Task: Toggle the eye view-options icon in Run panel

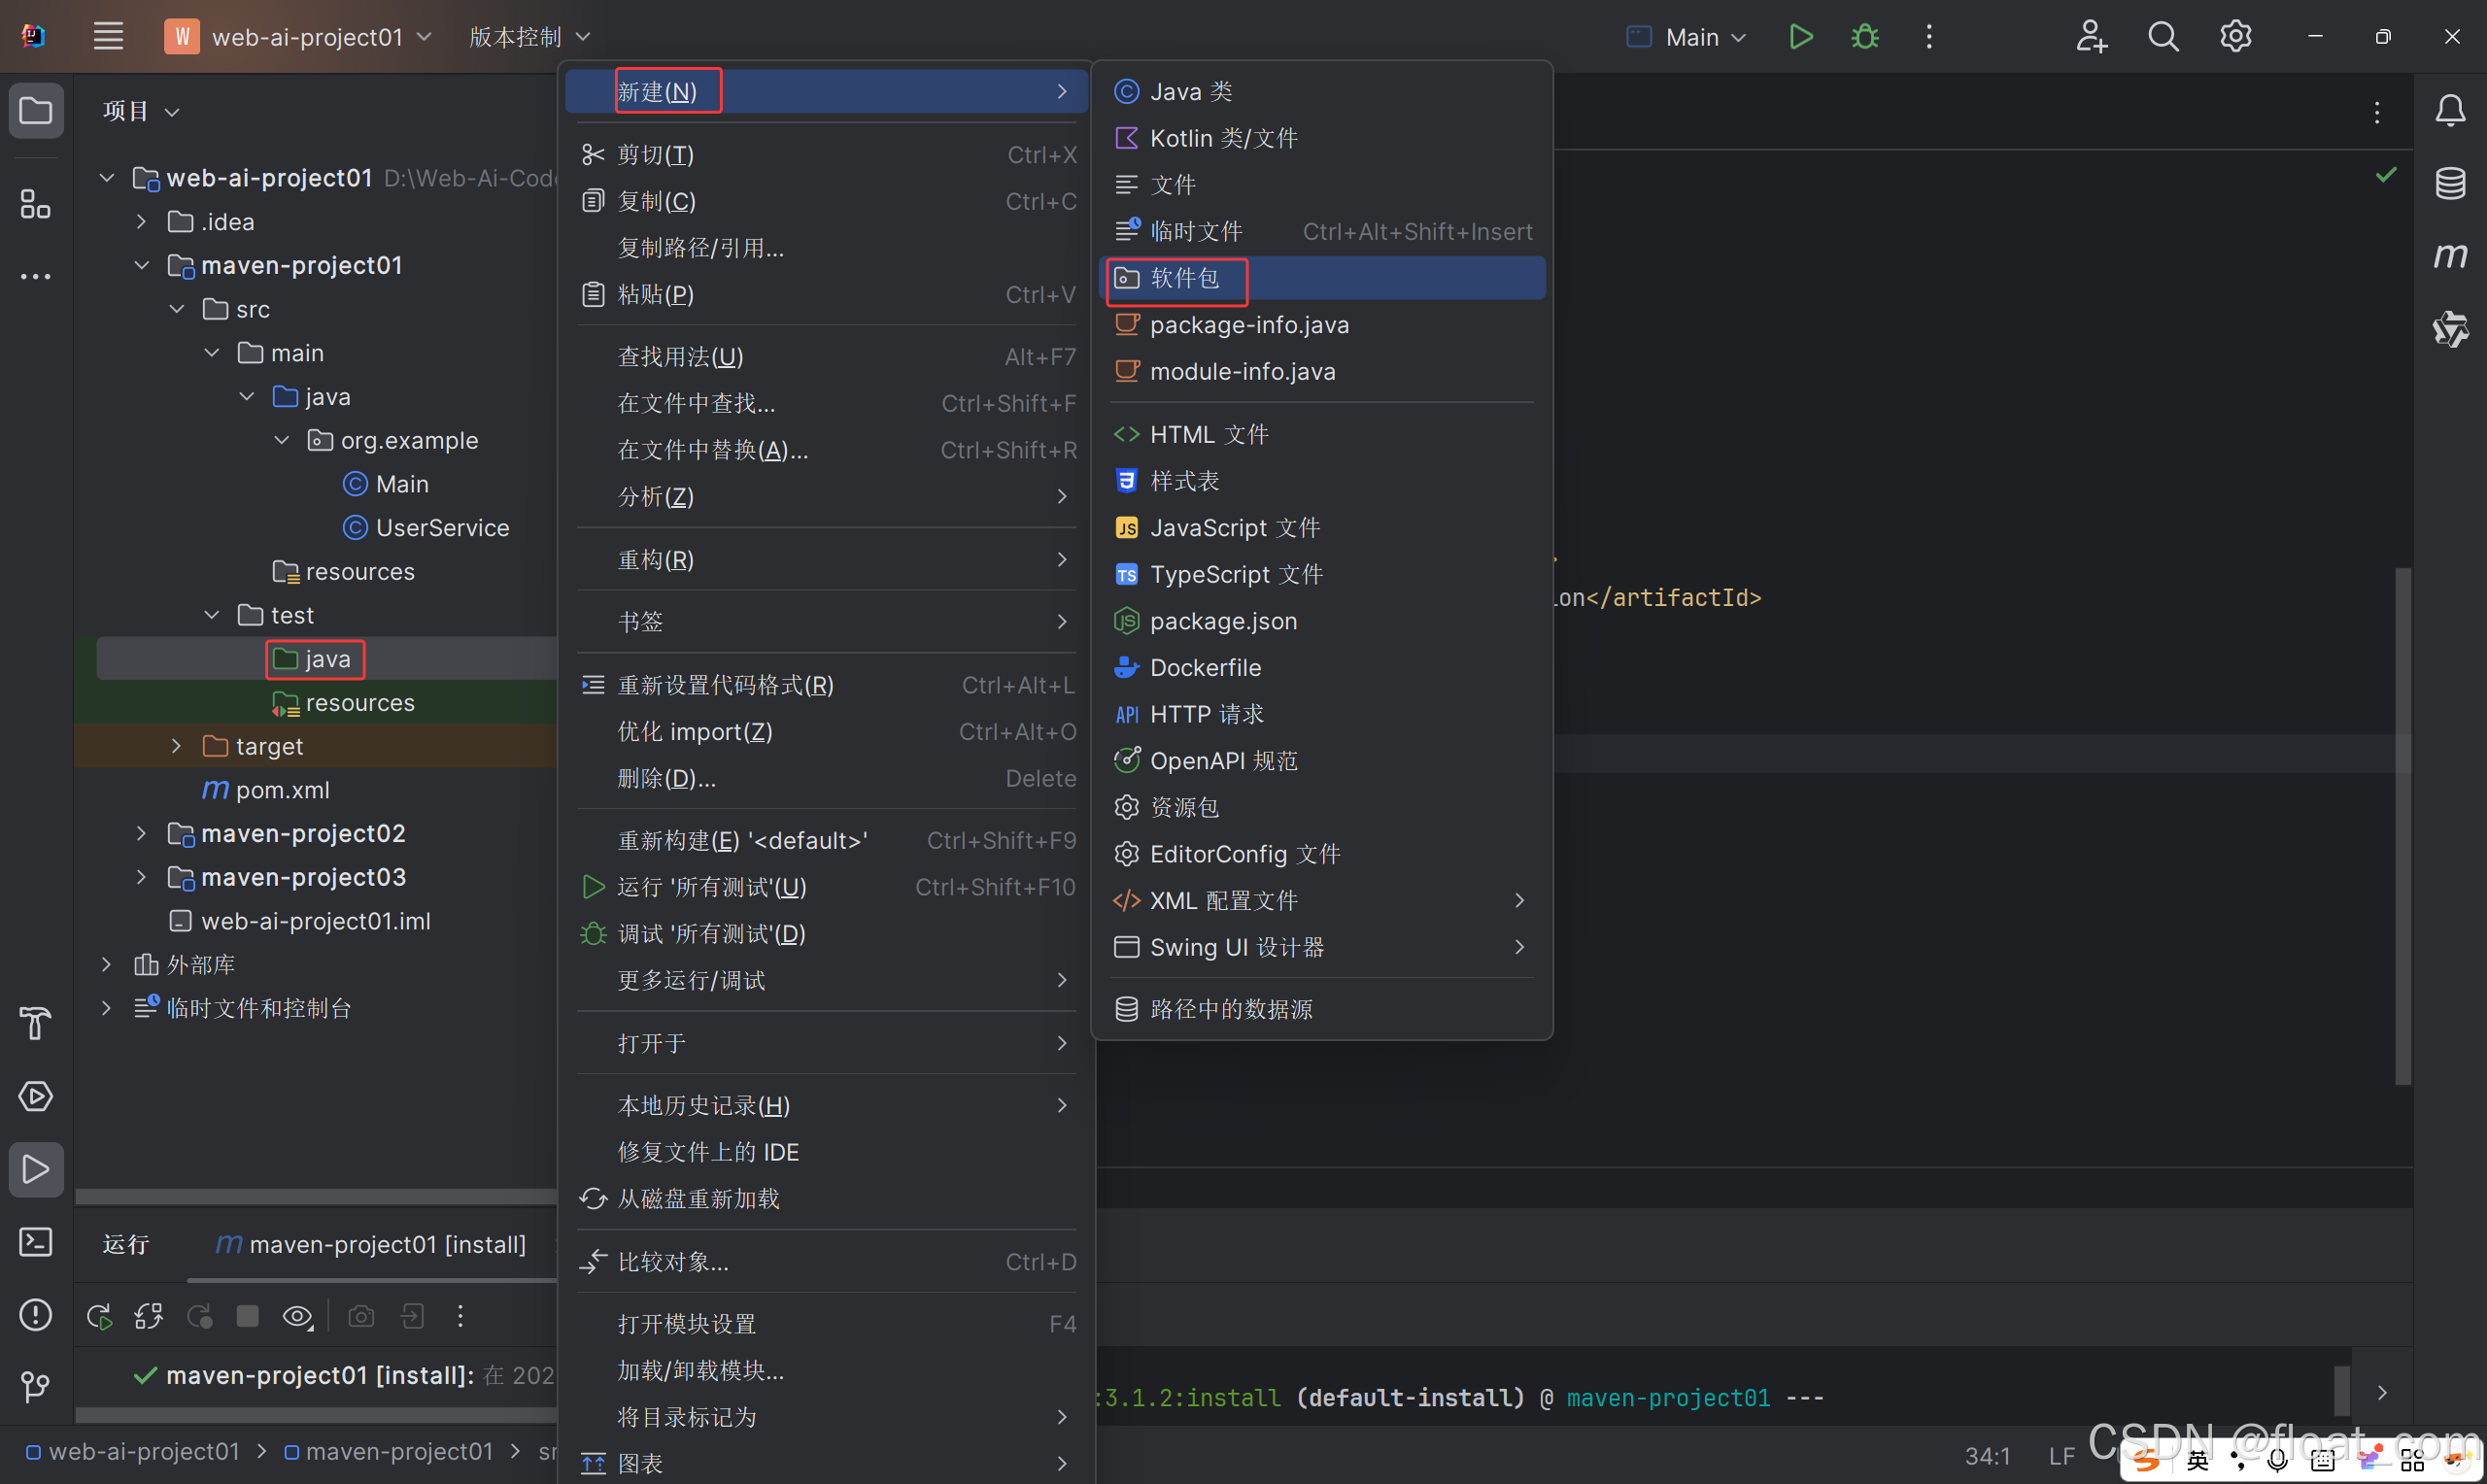Action: 297,1316
